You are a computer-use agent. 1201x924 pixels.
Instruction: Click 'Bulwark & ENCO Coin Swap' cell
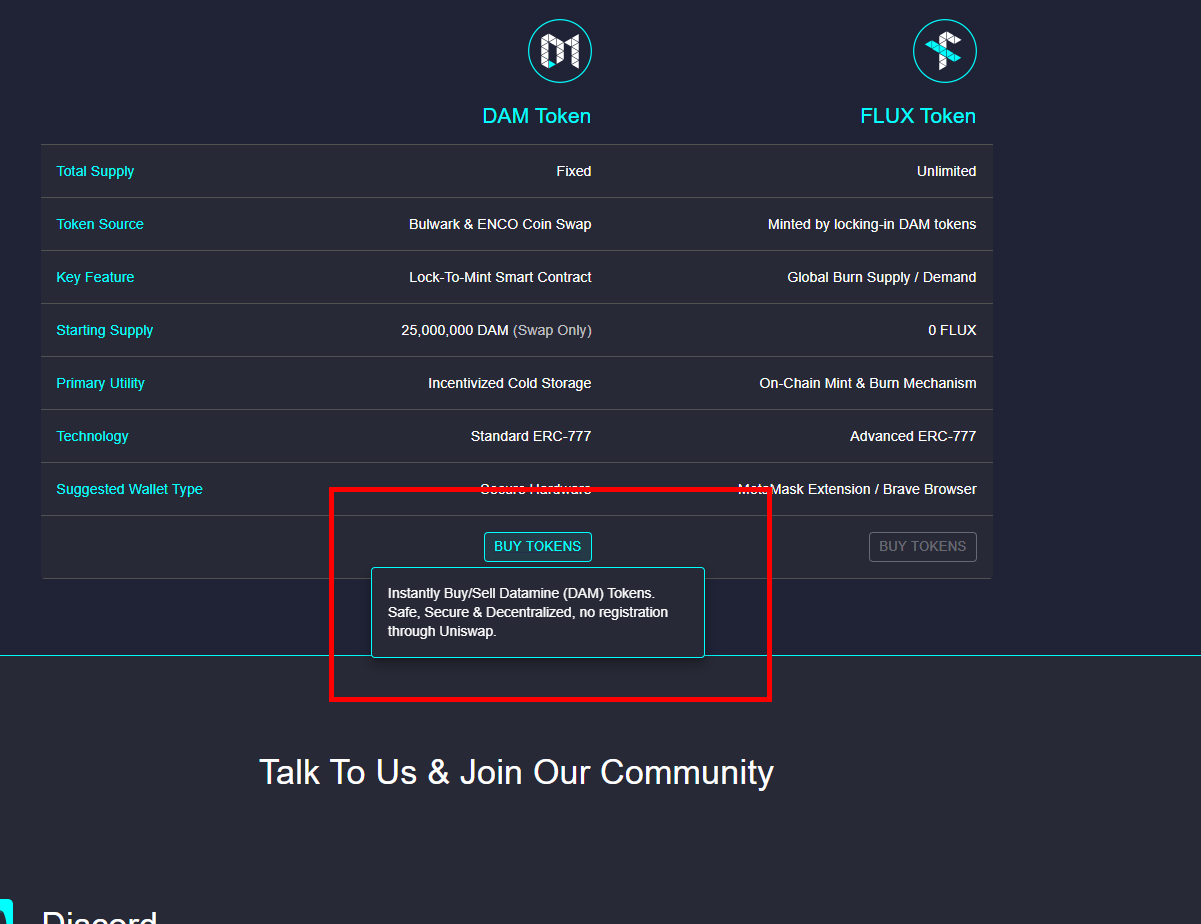click(500, 224)
